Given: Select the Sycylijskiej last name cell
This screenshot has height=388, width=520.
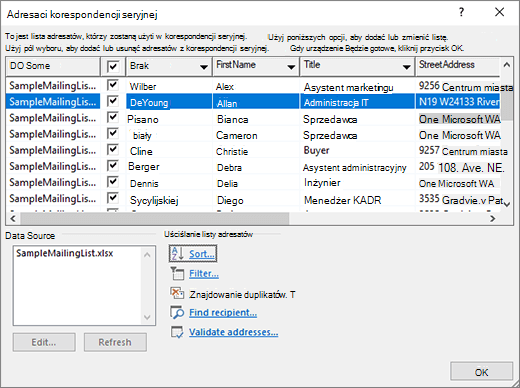Looking at the screenshot, I should click(x=169, y=200).
